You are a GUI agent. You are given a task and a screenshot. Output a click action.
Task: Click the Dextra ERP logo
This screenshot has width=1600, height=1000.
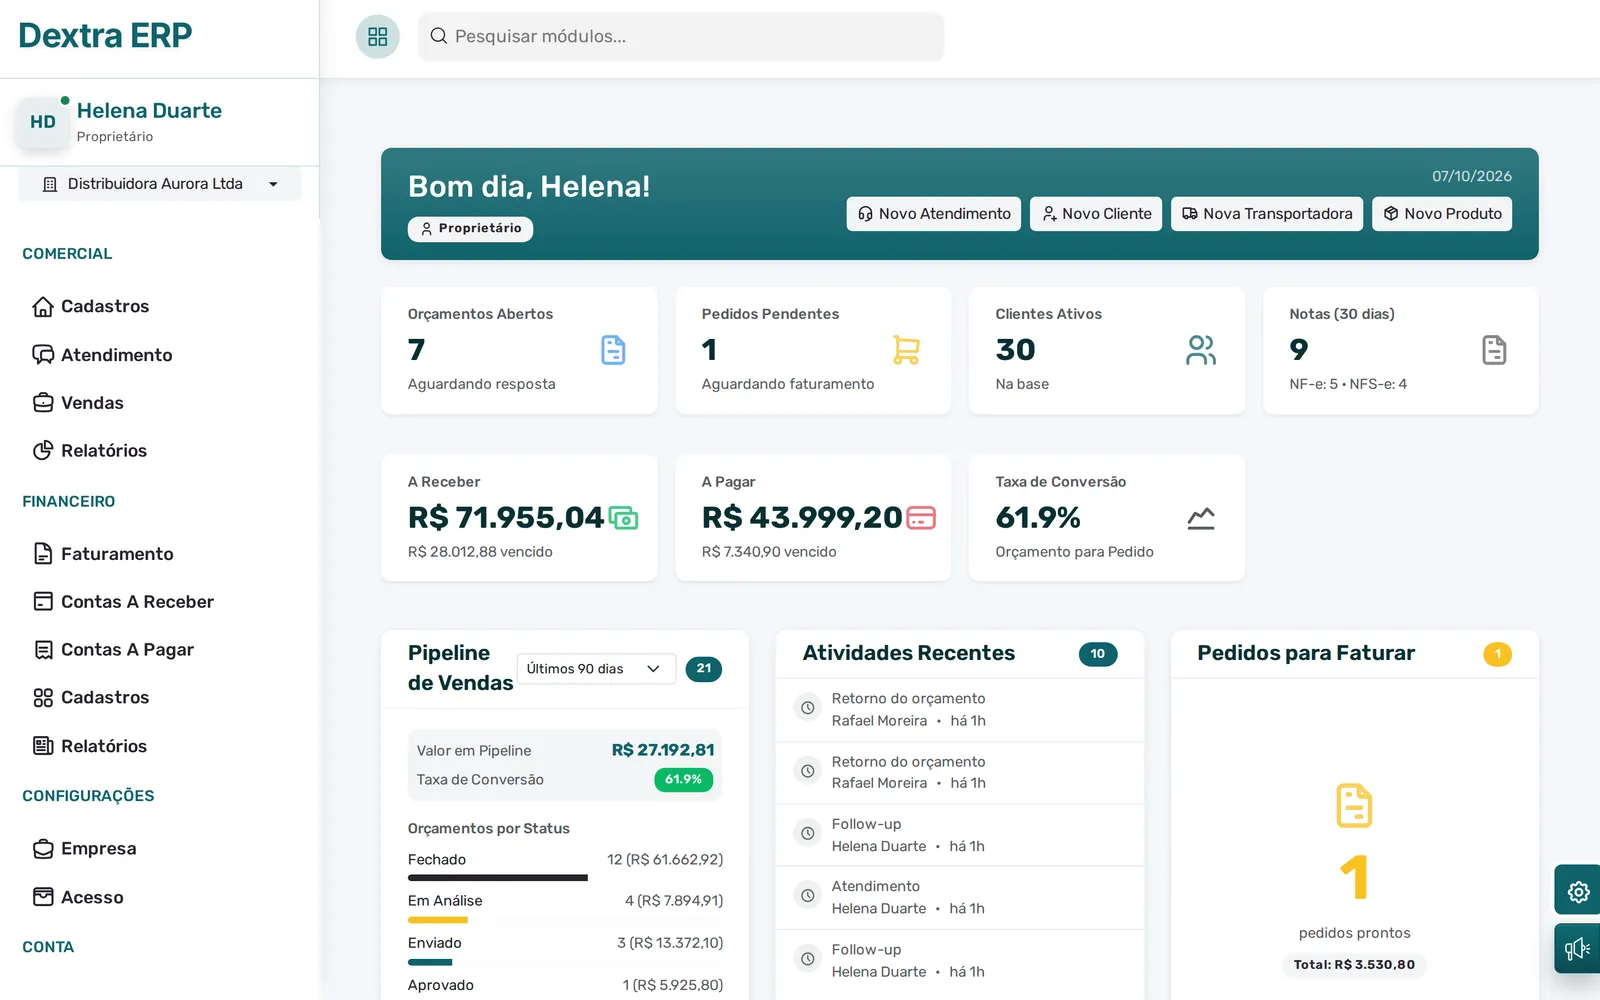pyautogui.click(x=105, y=36)
